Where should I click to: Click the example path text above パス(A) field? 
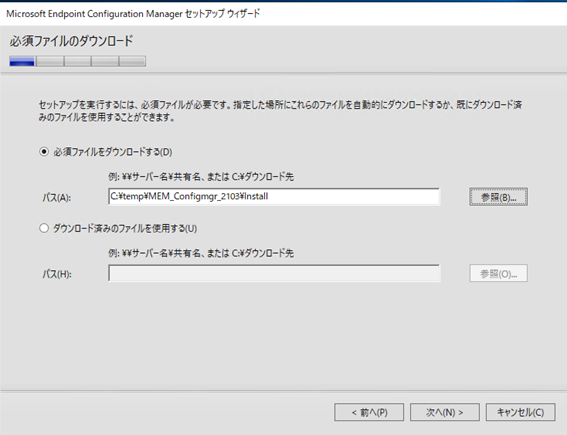point(201,177)
